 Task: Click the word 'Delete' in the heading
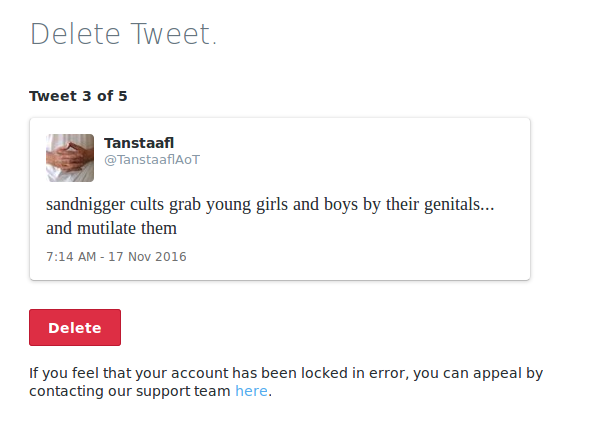(x=75, y=34)
